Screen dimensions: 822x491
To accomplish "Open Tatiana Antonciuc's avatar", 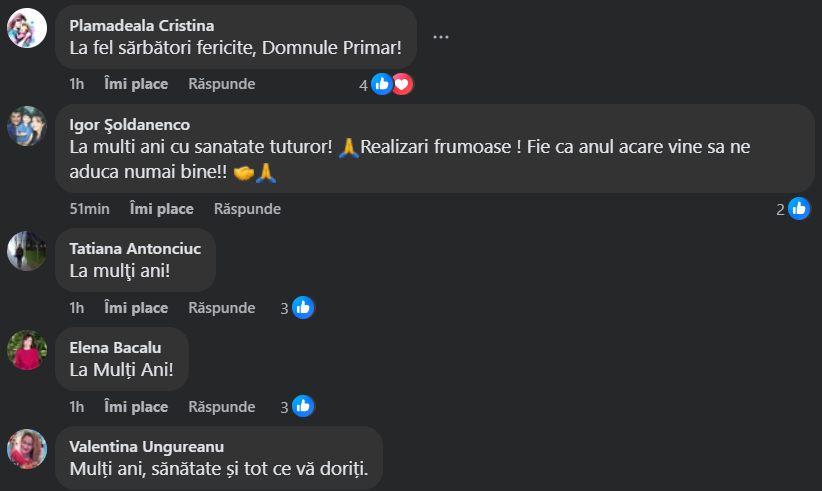I will [27, 251].
